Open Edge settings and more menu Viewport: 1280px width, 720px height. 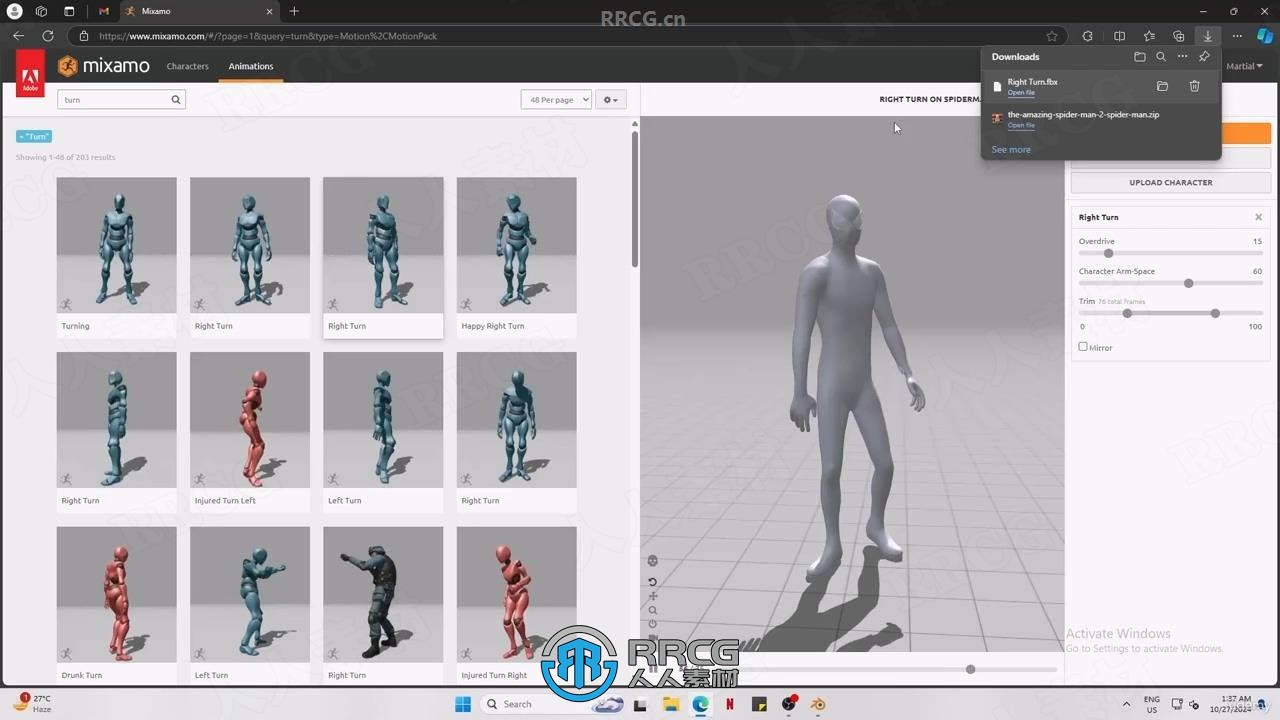point(1237,36)
